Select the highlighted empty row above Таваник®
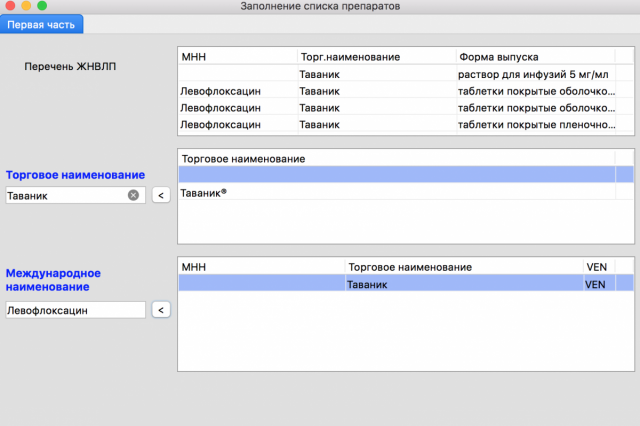Viewport: 640px width, 426px height. [x=406, y=174]
